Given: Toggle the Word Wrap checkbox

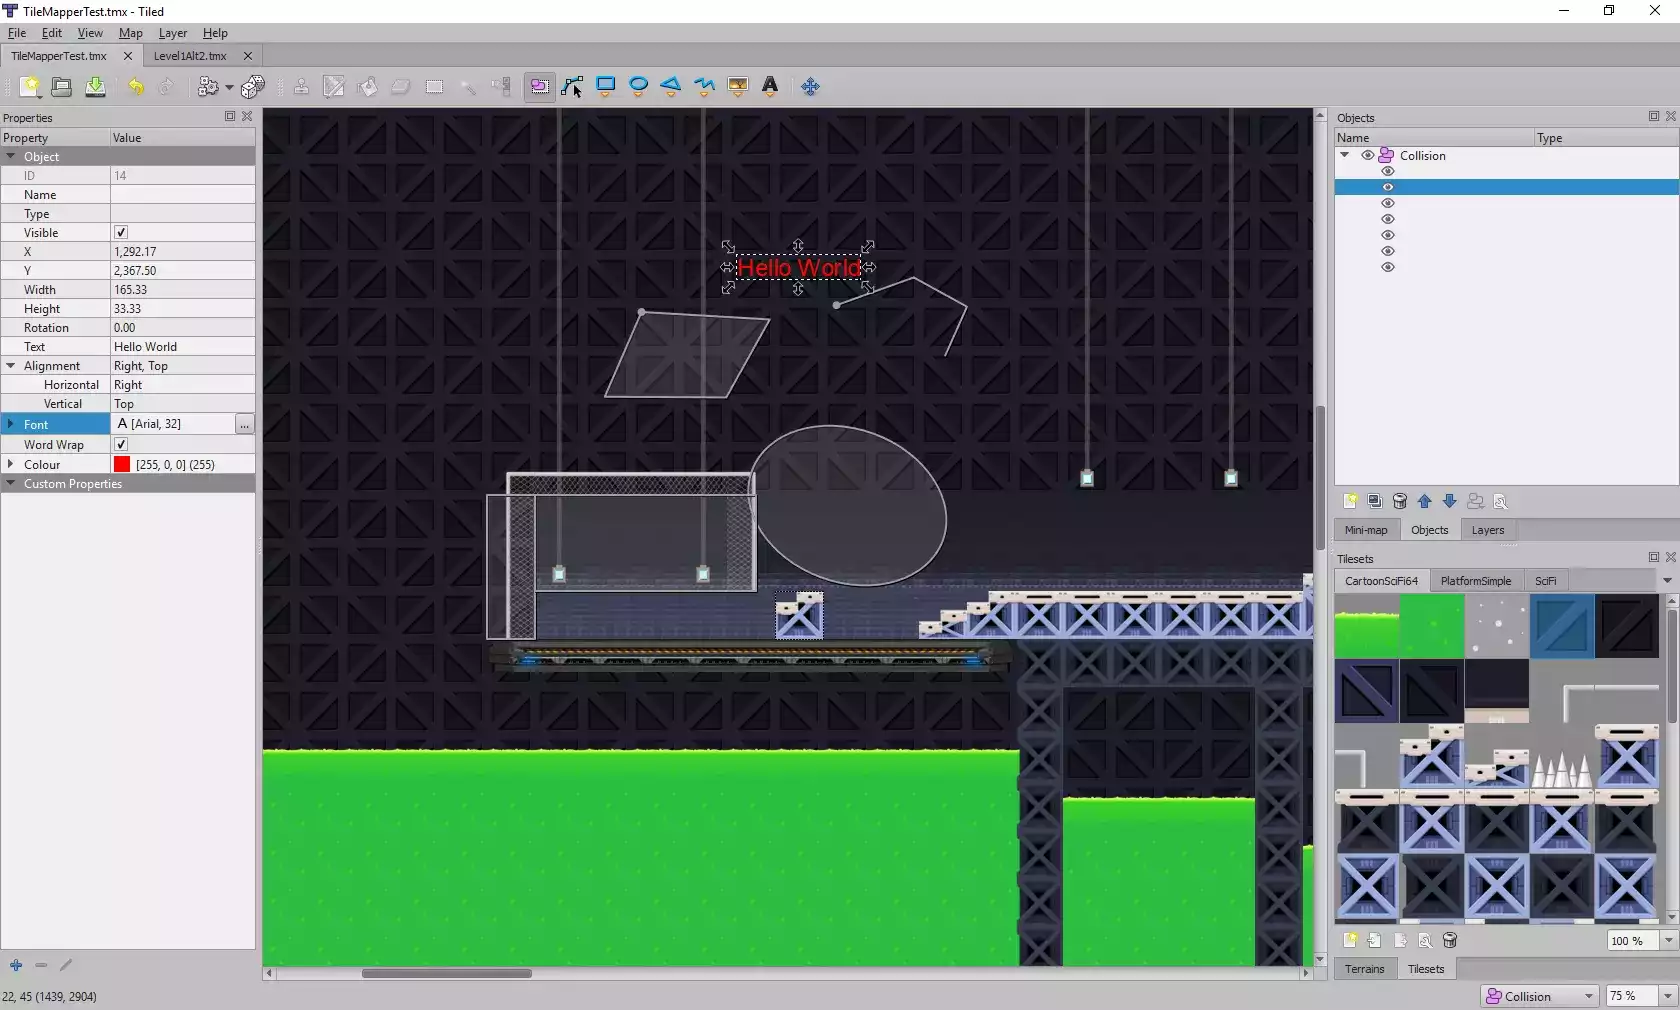Looking at the screenshot, I should coord(121,445).
